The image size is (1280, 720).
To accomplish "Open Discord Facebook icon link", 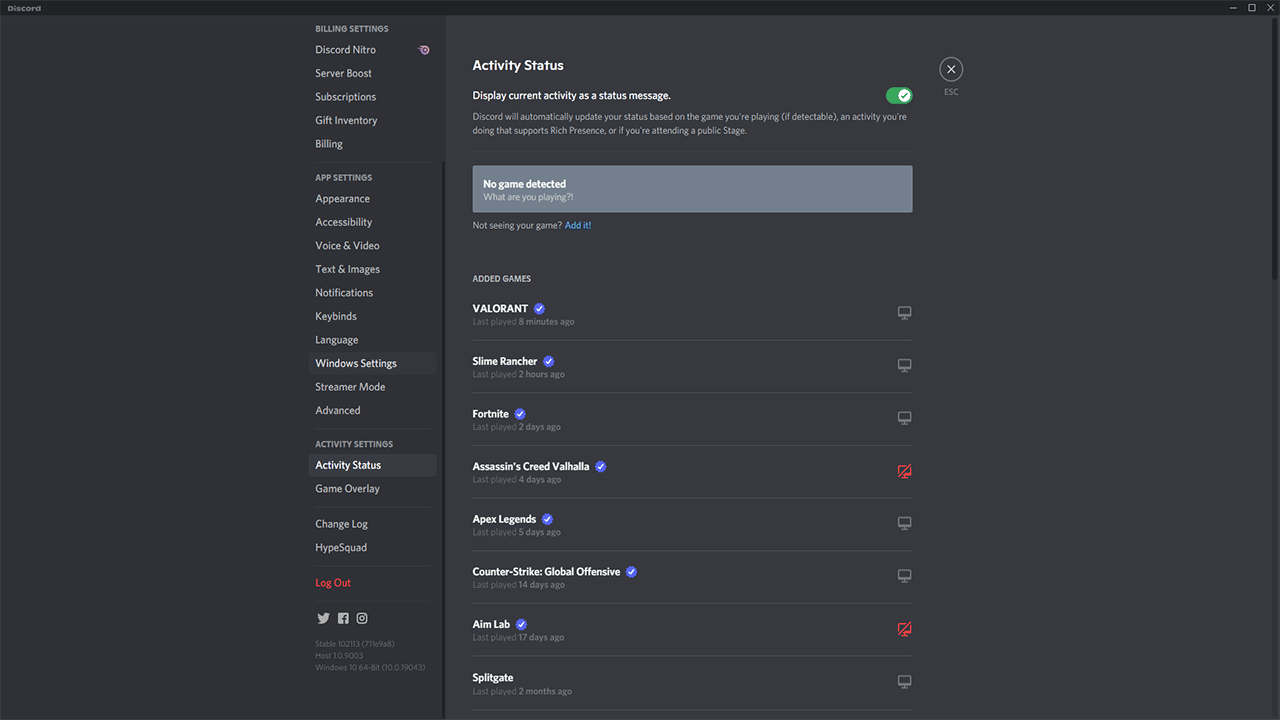I will (343, 618).
